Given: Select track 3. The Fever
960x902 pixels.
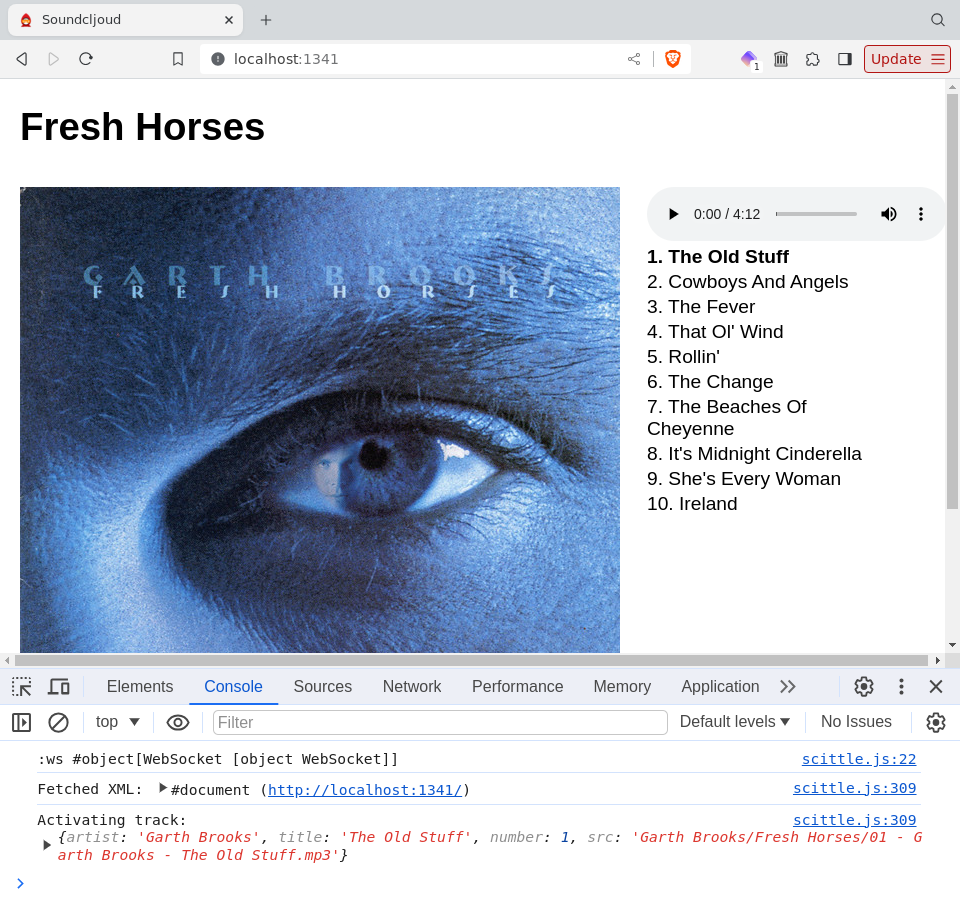Looking at the screenshot, I should pos(701,307).
